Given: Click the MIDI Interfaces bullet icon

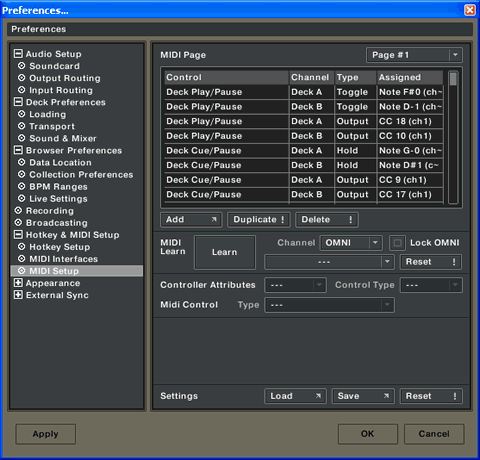Looking at the screenshot, I should point(22,259).
